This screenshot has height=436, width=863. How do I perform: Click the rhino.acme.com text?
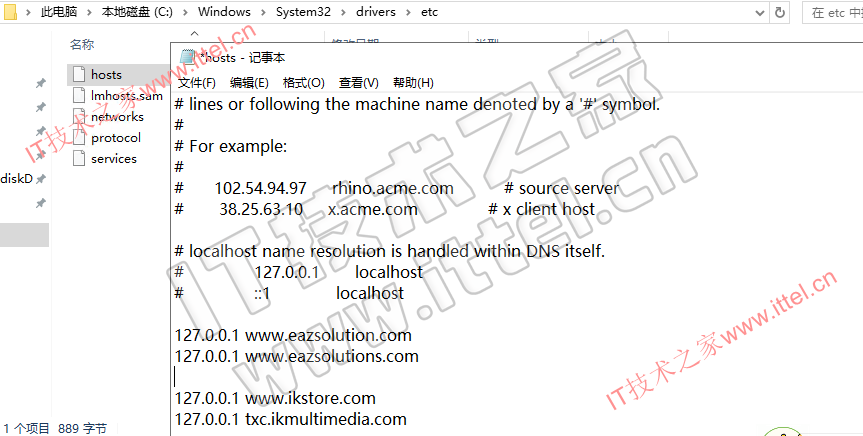[x=392, y=188]
